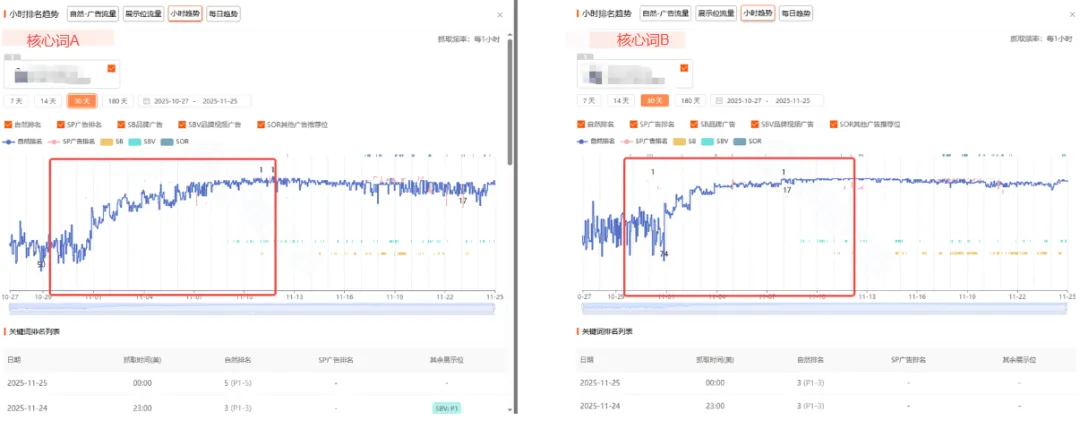Choose 7天 range in 核心词A panel
1080x429 pixels.
click(17, 101)
